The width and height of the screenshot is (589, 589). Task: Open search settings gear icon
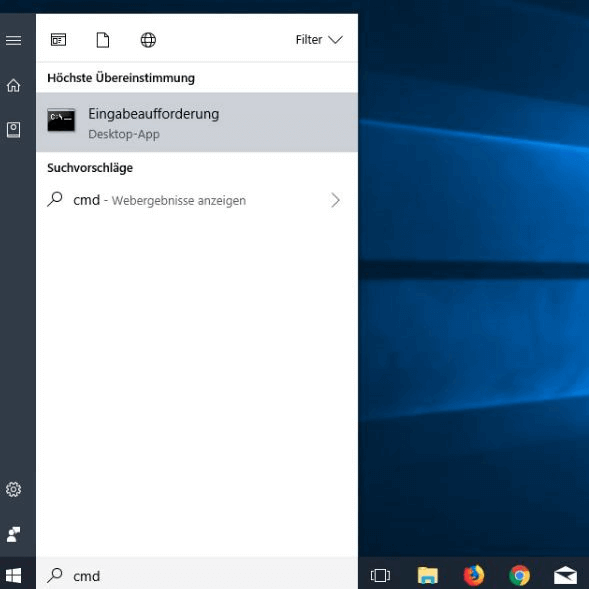click(x=14, y=489)
